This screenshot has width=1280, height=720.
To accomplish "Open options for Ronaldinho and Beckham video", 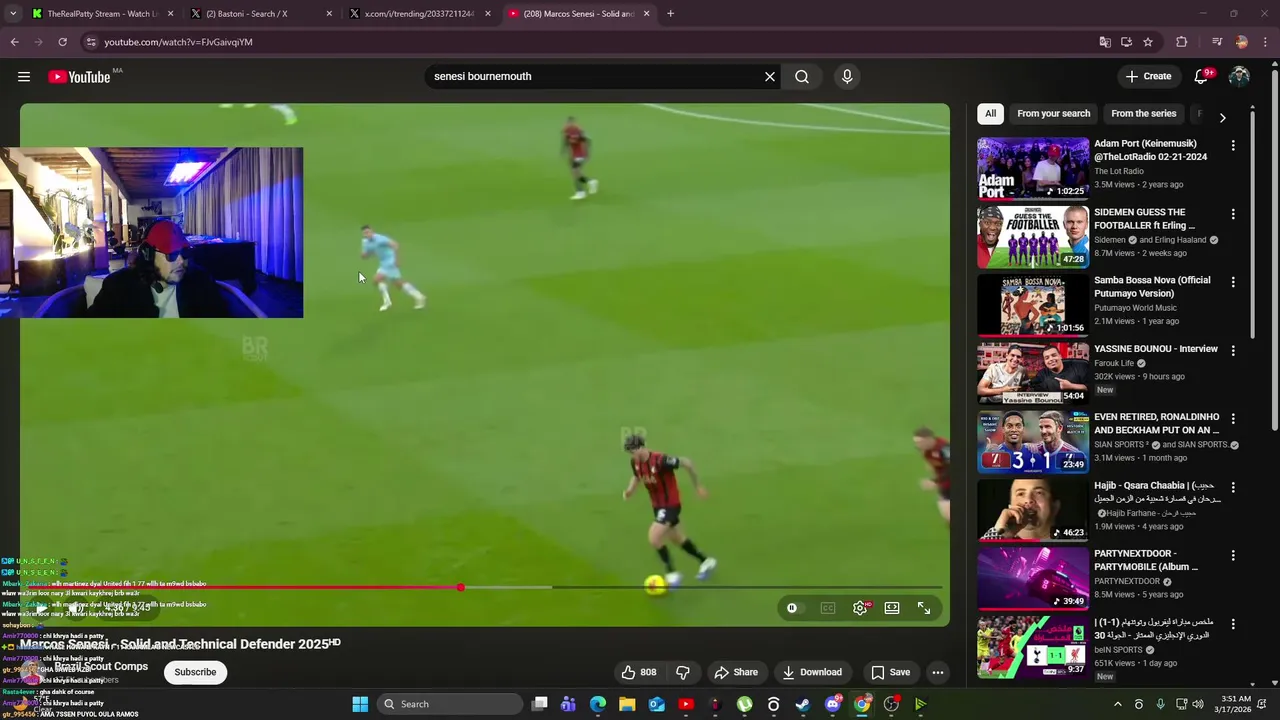I will point(1233,419).
